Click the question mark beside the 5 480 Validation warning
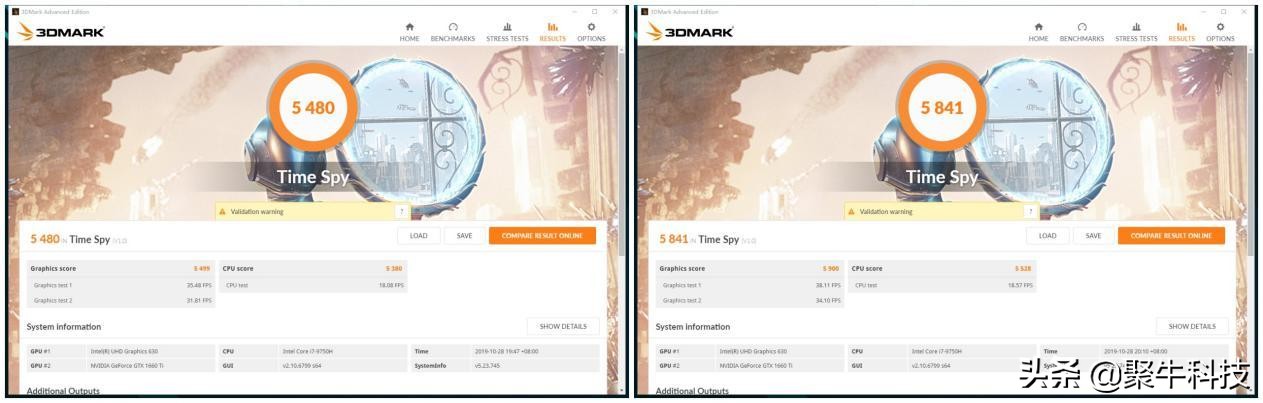Image resolution: width=1263 pixels, height=403 pixels. click(x=402, y=211)
